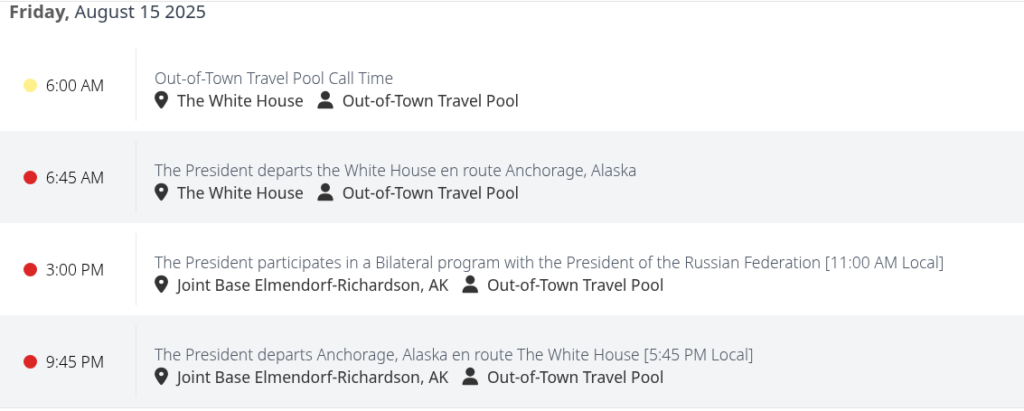
Task: Click the red status dot at 6:45 AM
Action: (x=30, y=178)
